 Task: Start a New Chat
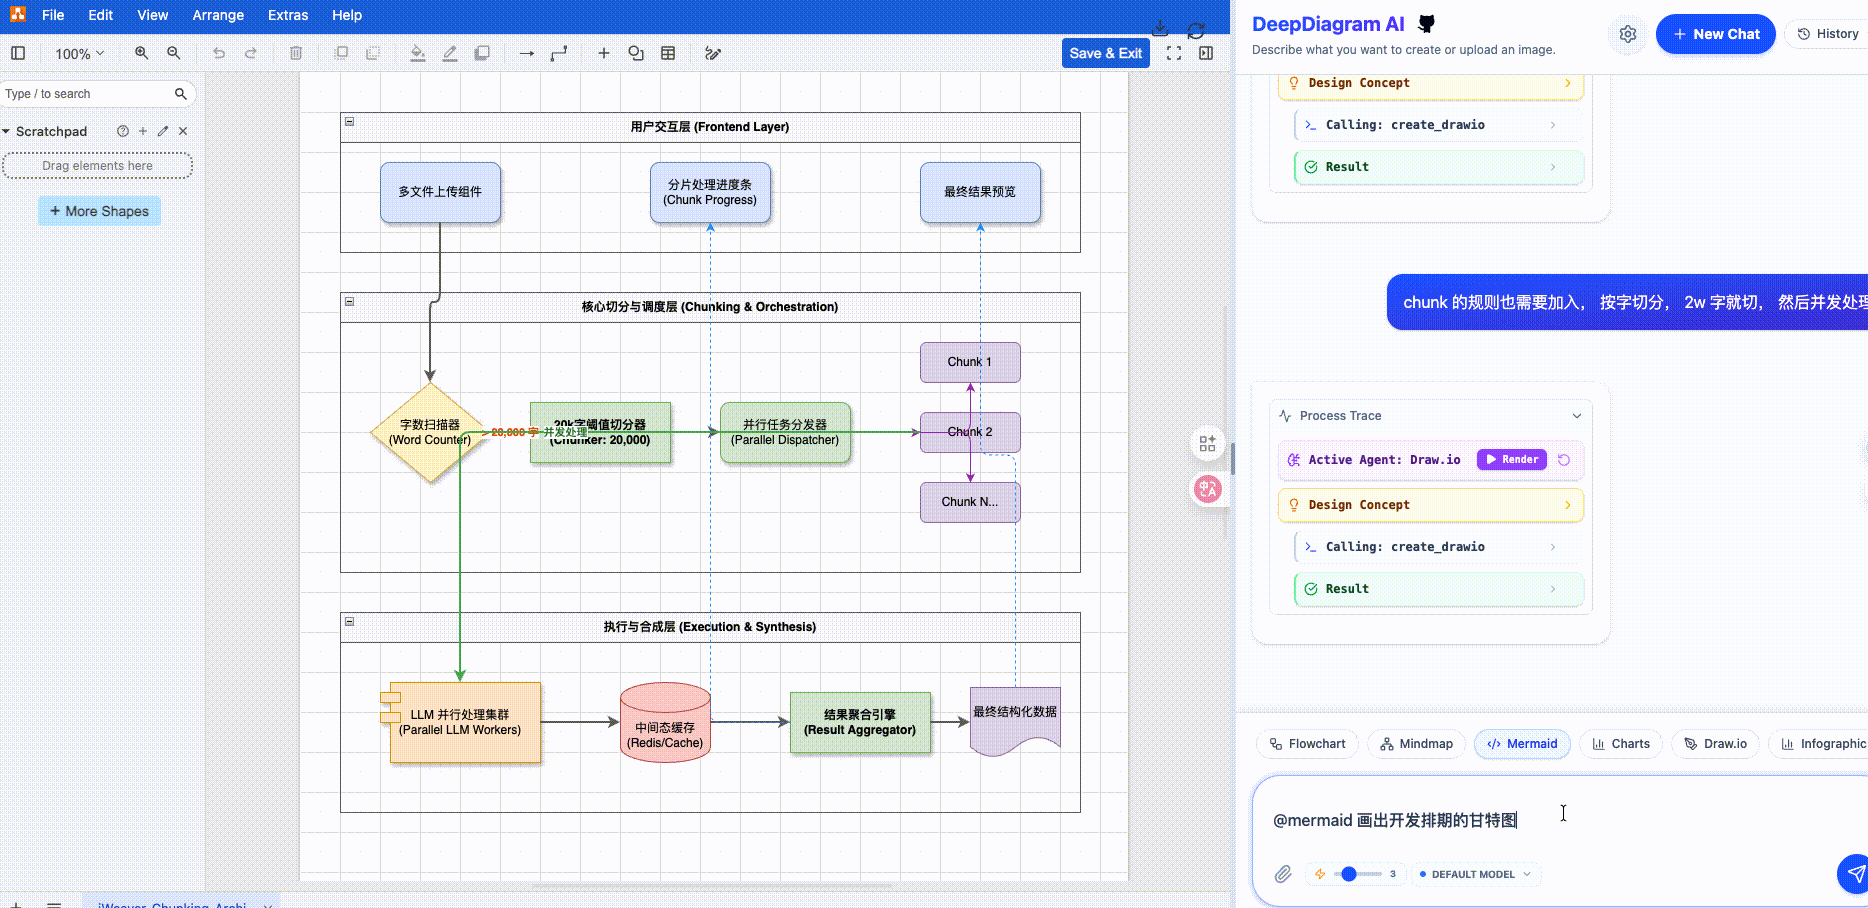(1715, 34)
